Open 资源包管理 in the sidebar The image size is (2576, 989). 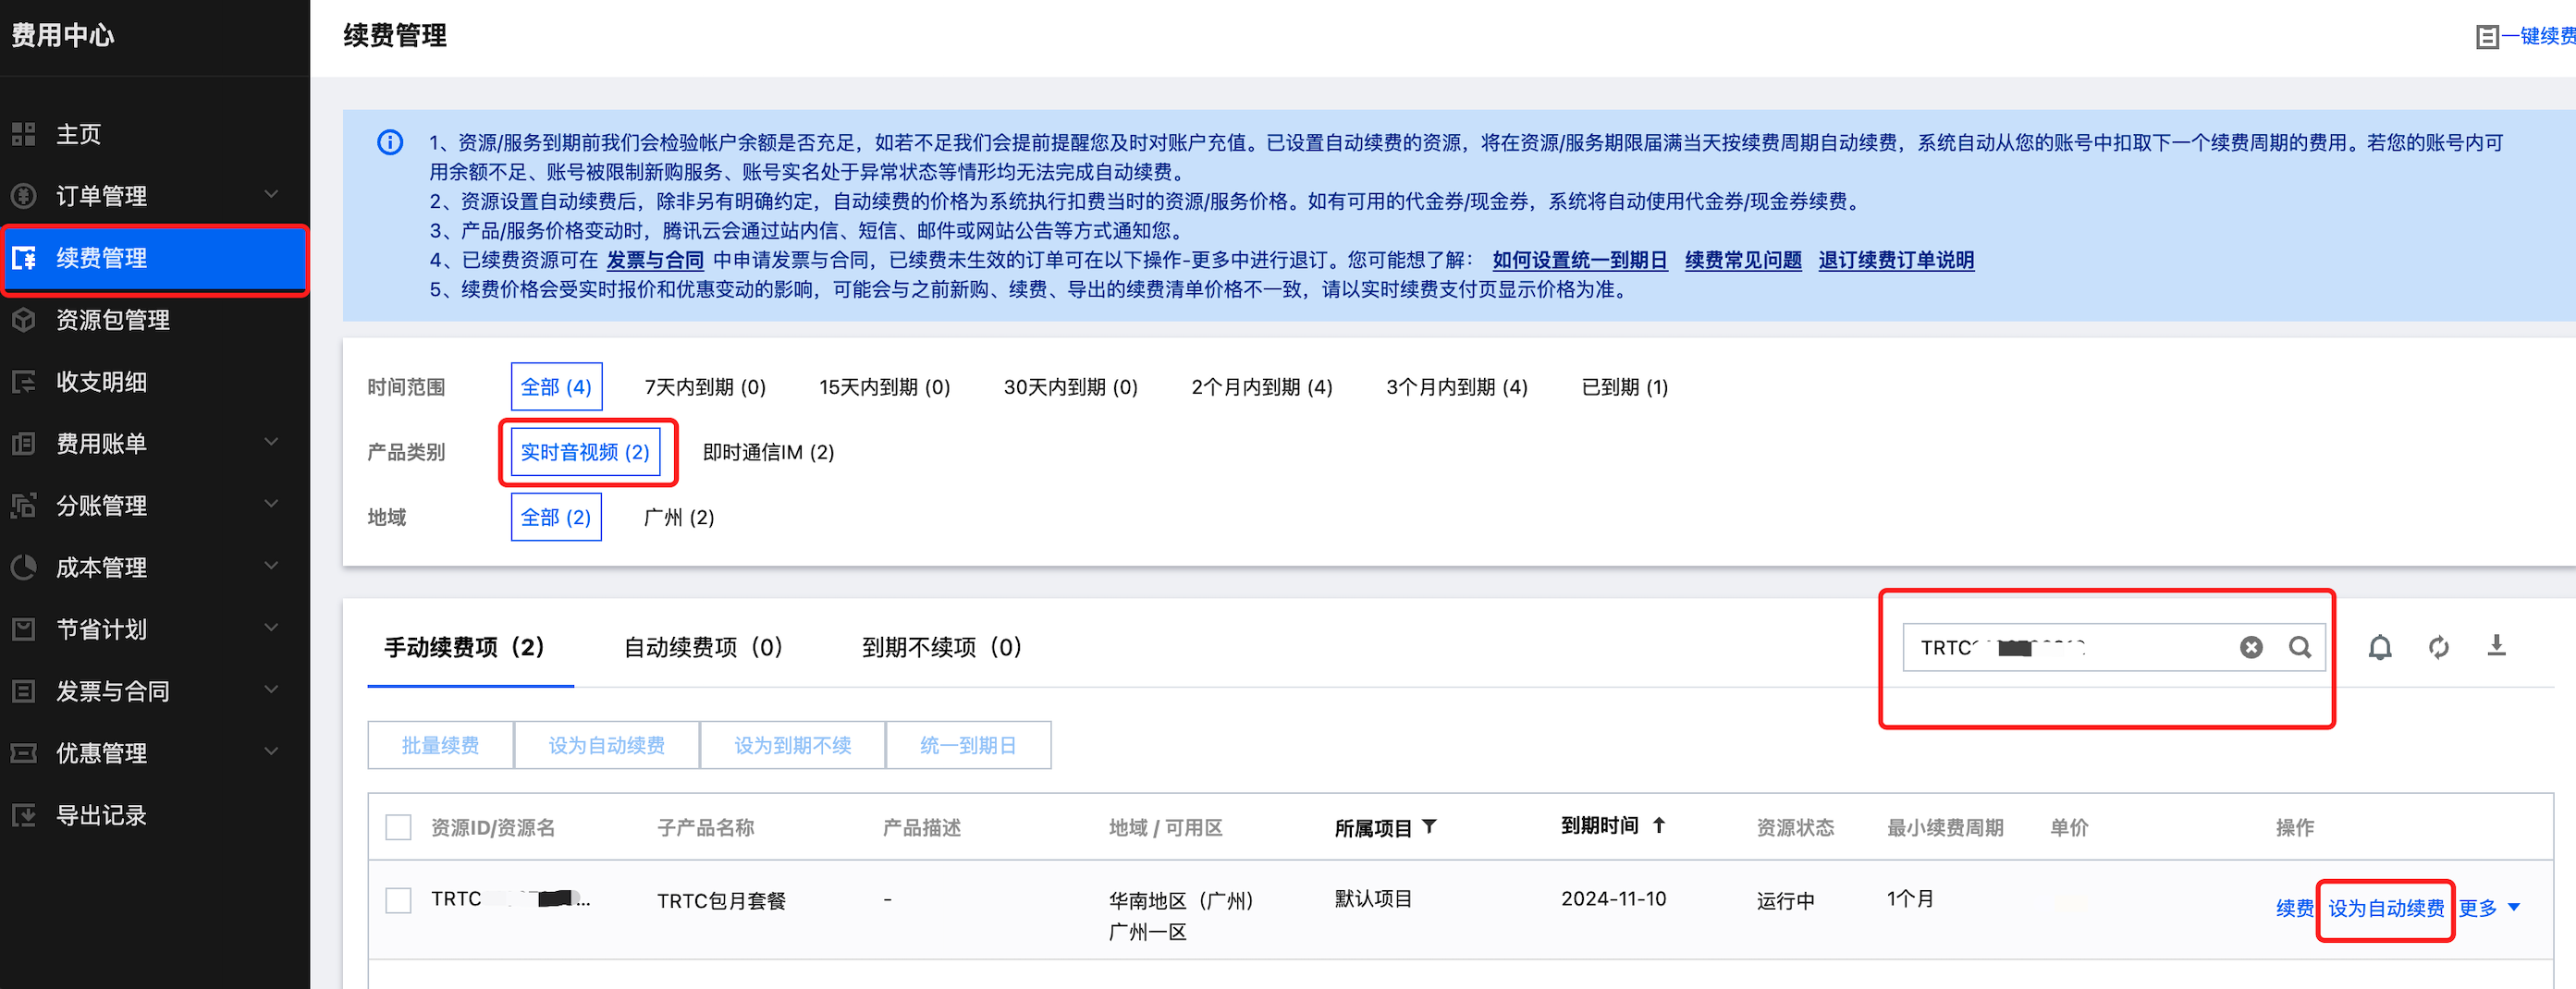click(112, 320)
